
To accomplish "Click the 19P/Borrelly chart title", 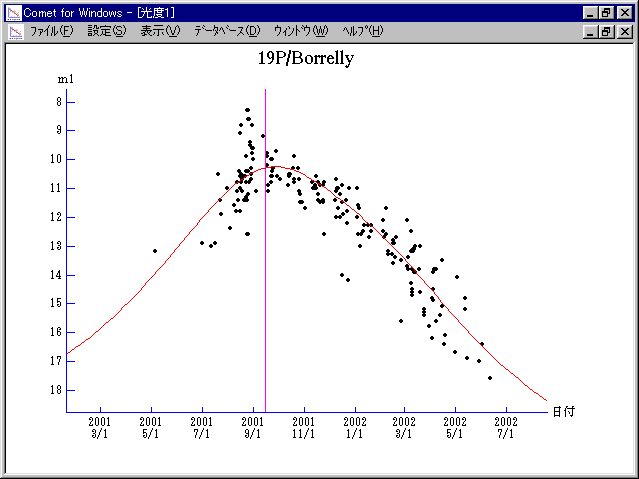I will point(306,58).
